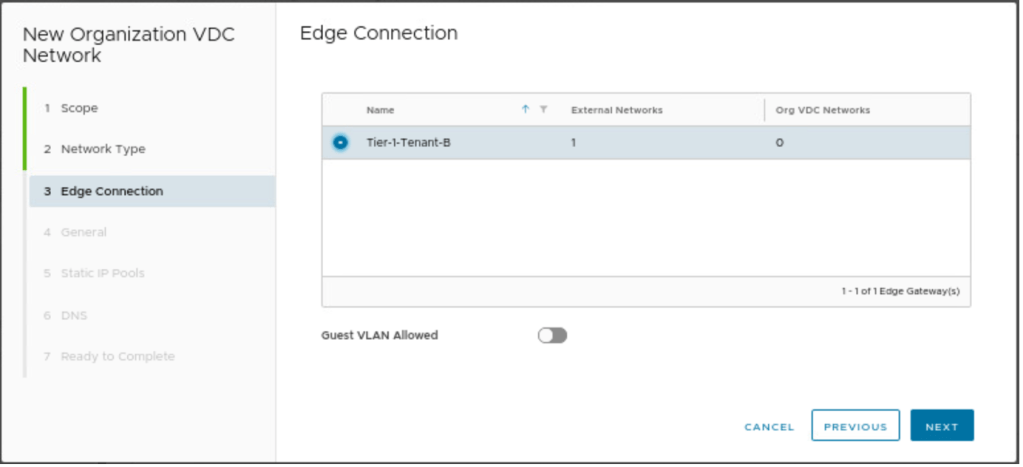The height and width of the screenshot is (467, 1023).
Task: Open the Ready to Complete step
Action: (117, 356)
